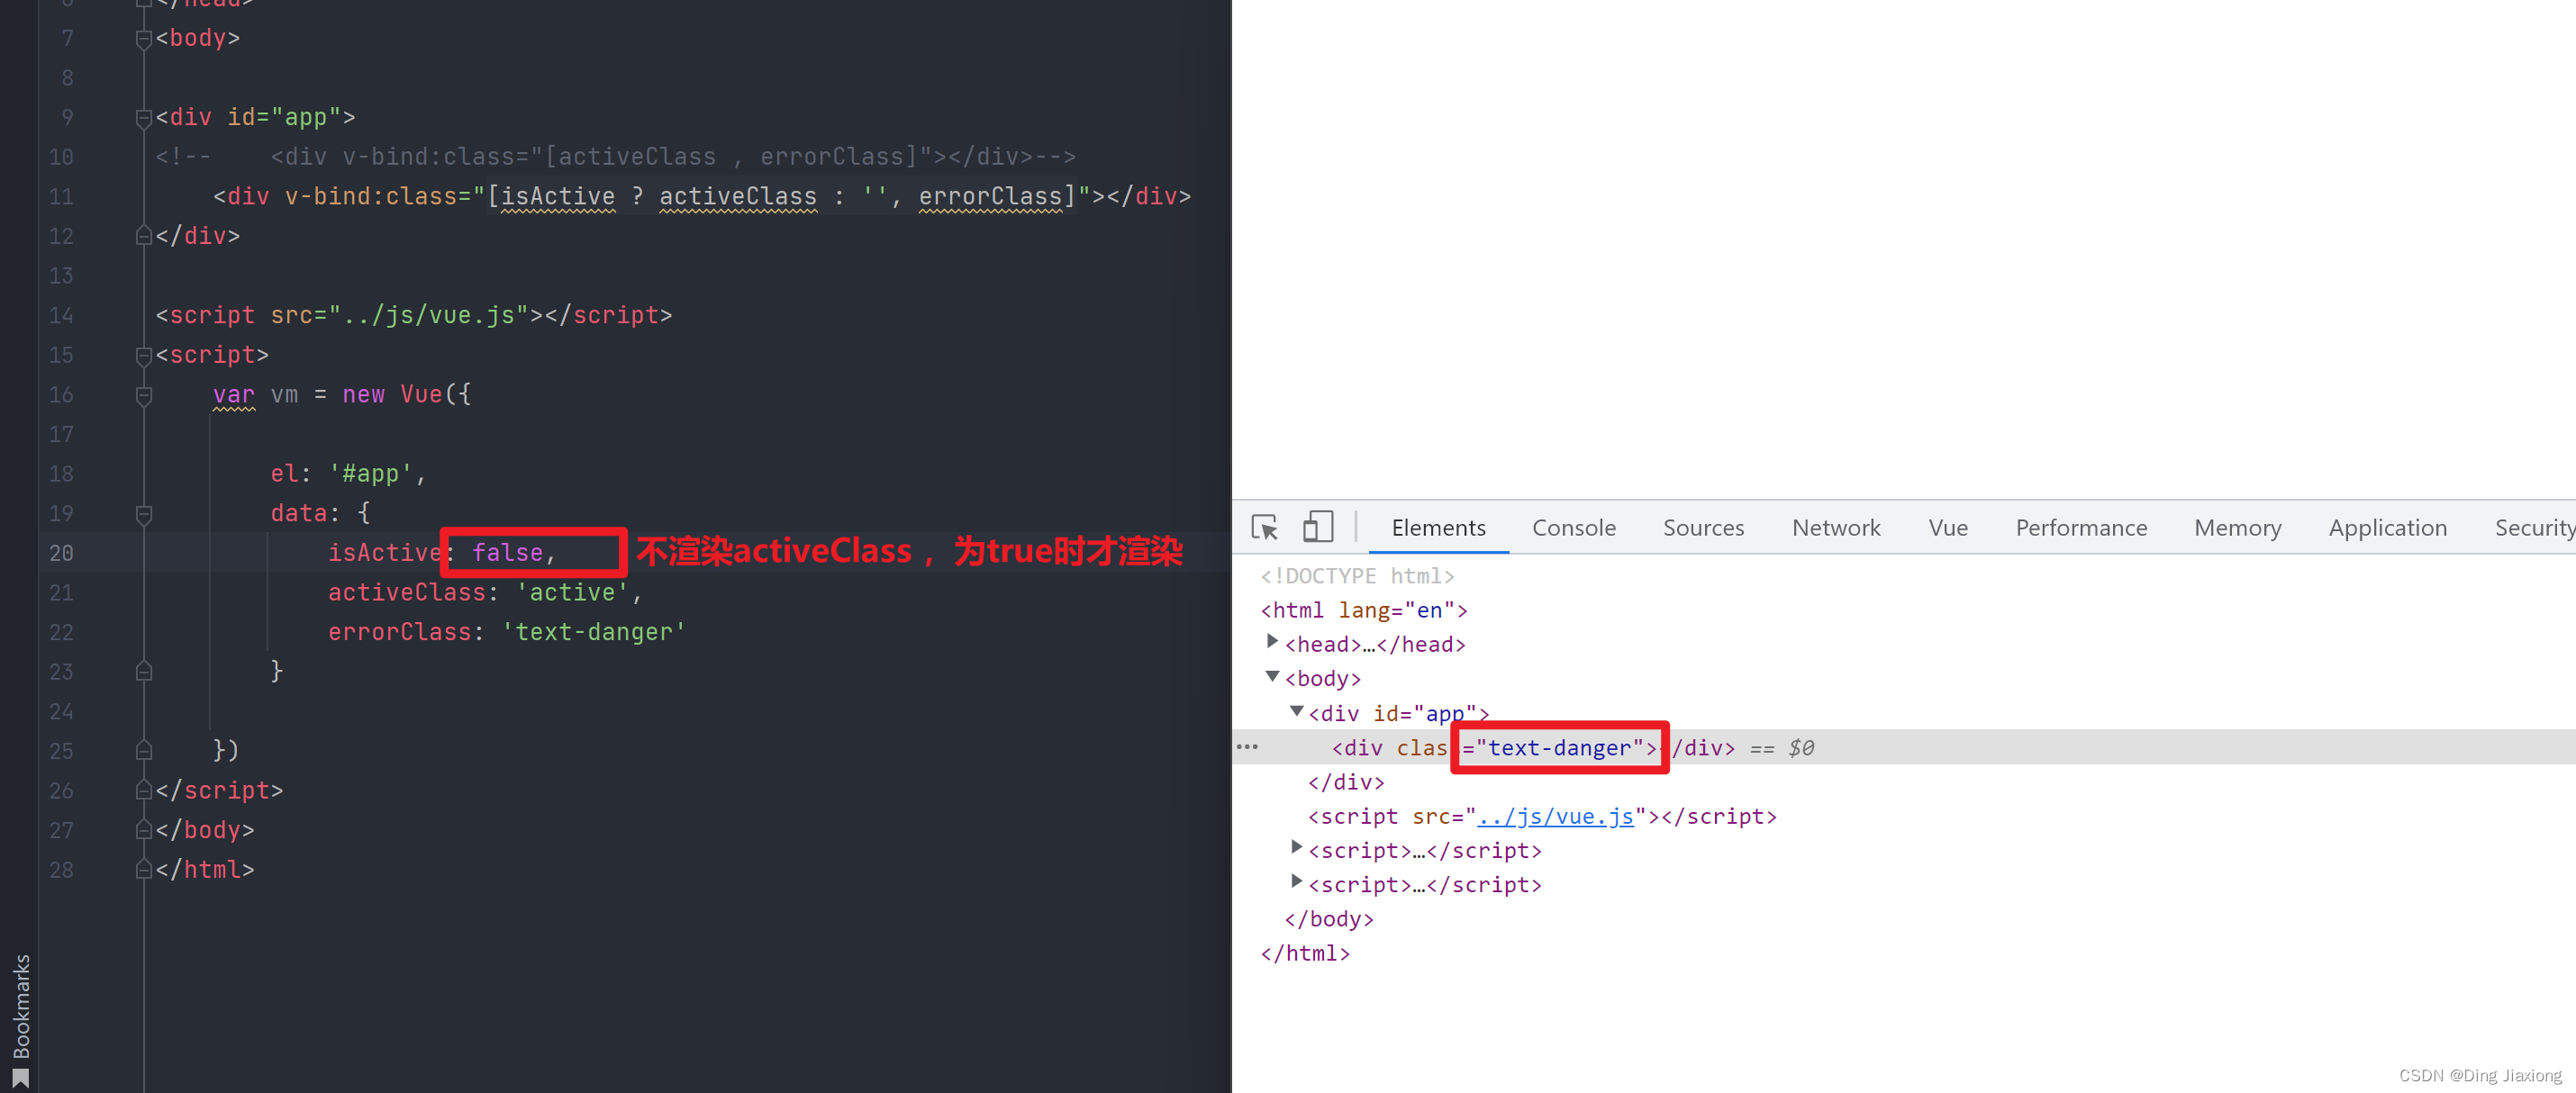Switch to the Console tab

click(x=1573, y=528)
